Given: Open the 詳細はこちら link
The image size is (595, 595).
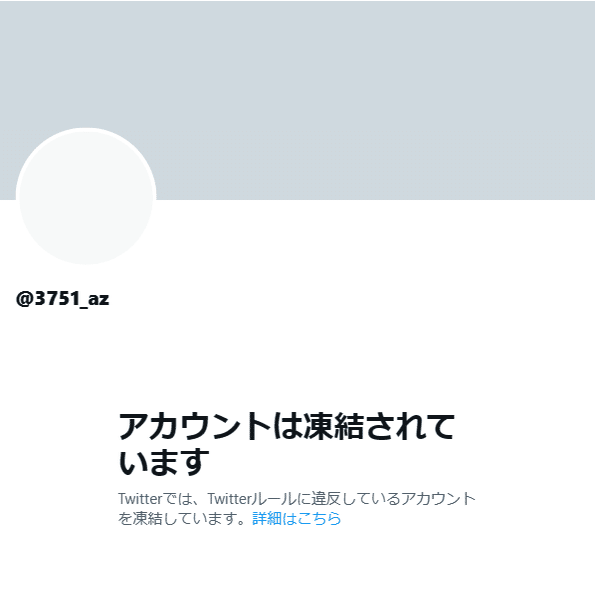Looking at the screenshot, I should click(297, 518).
